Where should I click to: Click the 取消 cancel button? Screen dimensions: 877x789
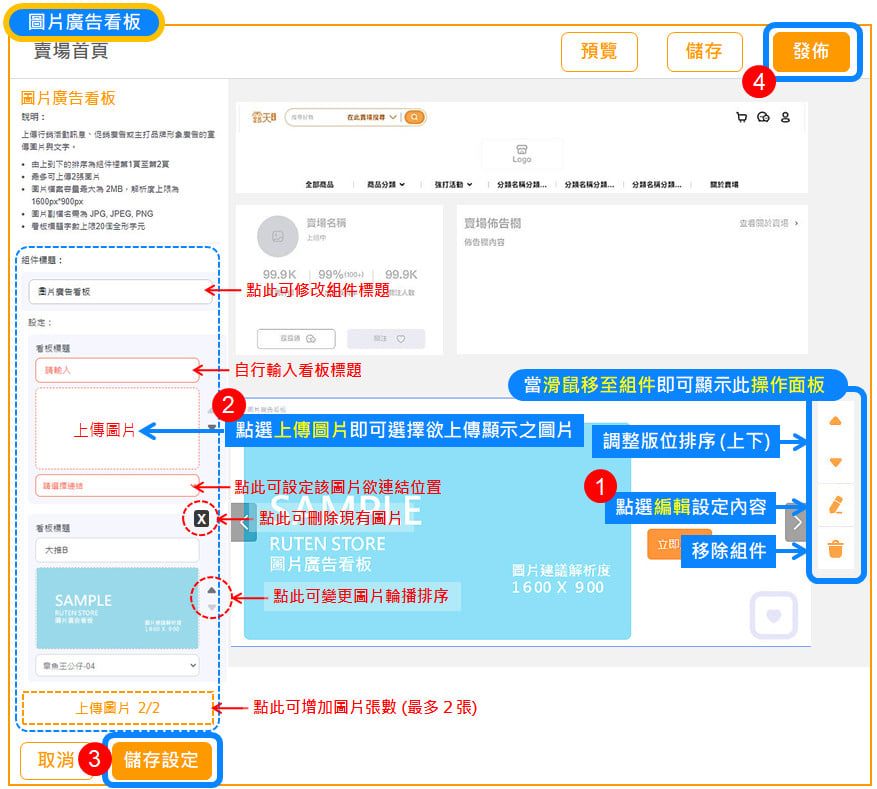point(56,760)
